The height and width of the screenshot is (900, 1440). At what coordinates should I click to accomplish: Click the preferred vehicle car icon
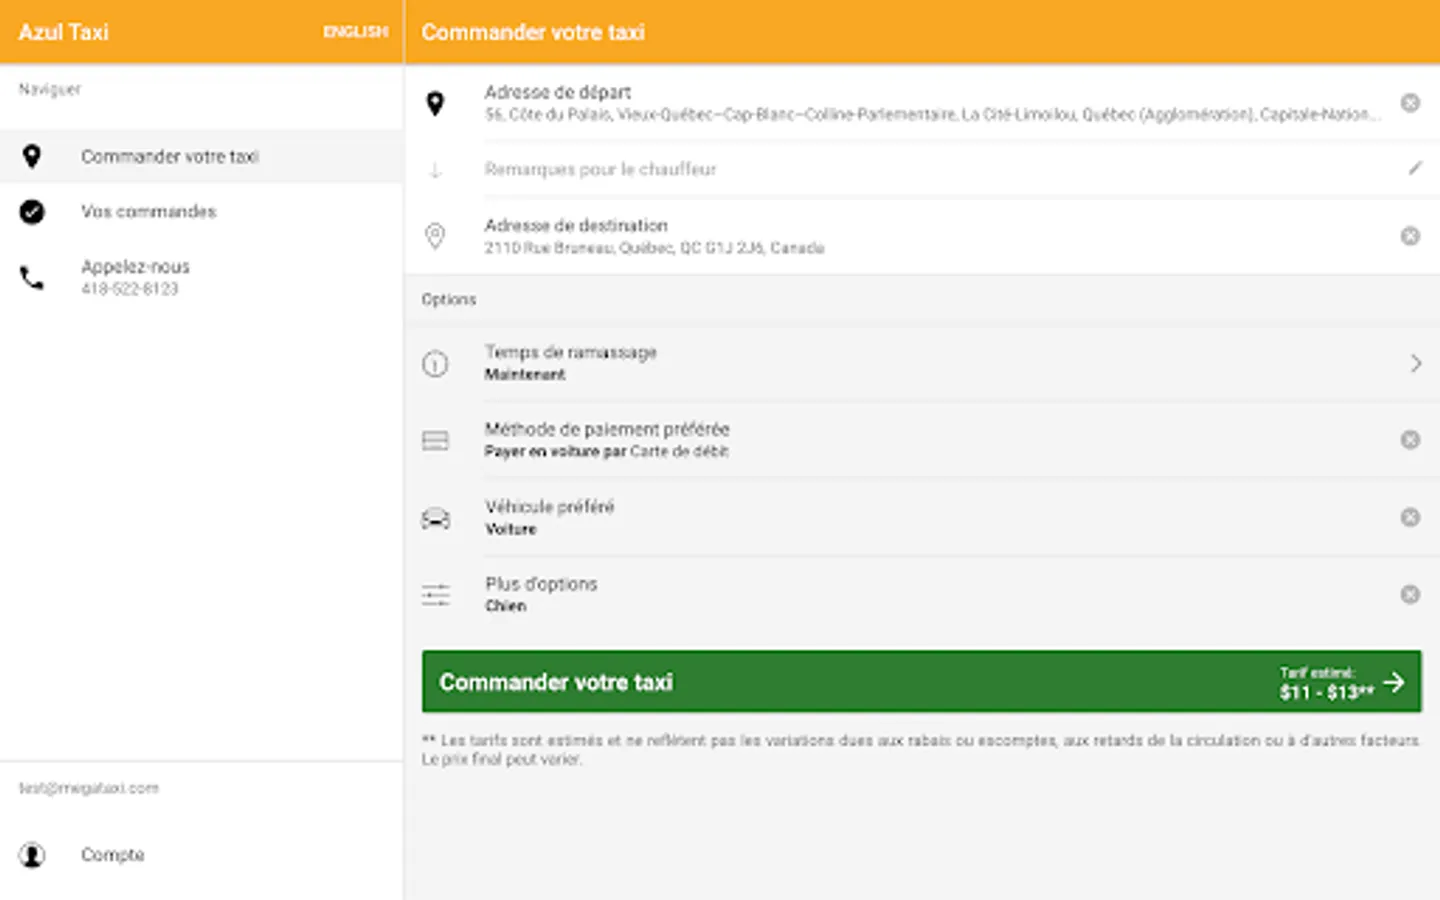coord(435,518)
